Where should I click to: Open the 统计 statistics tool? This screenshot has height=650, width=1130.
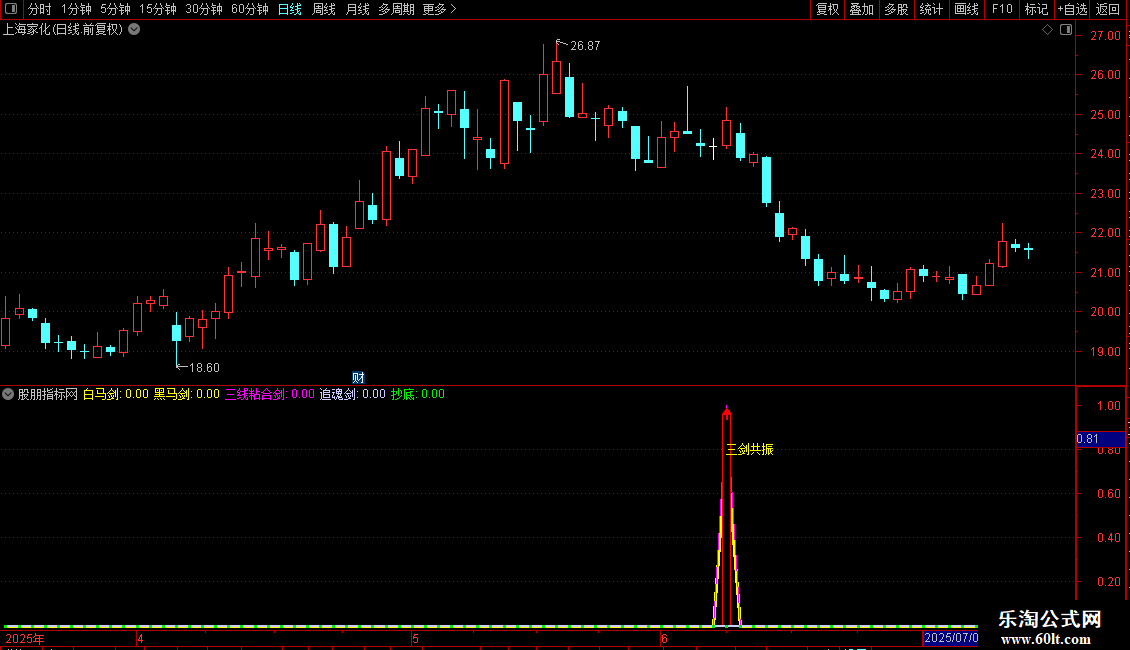coord(931,9)
